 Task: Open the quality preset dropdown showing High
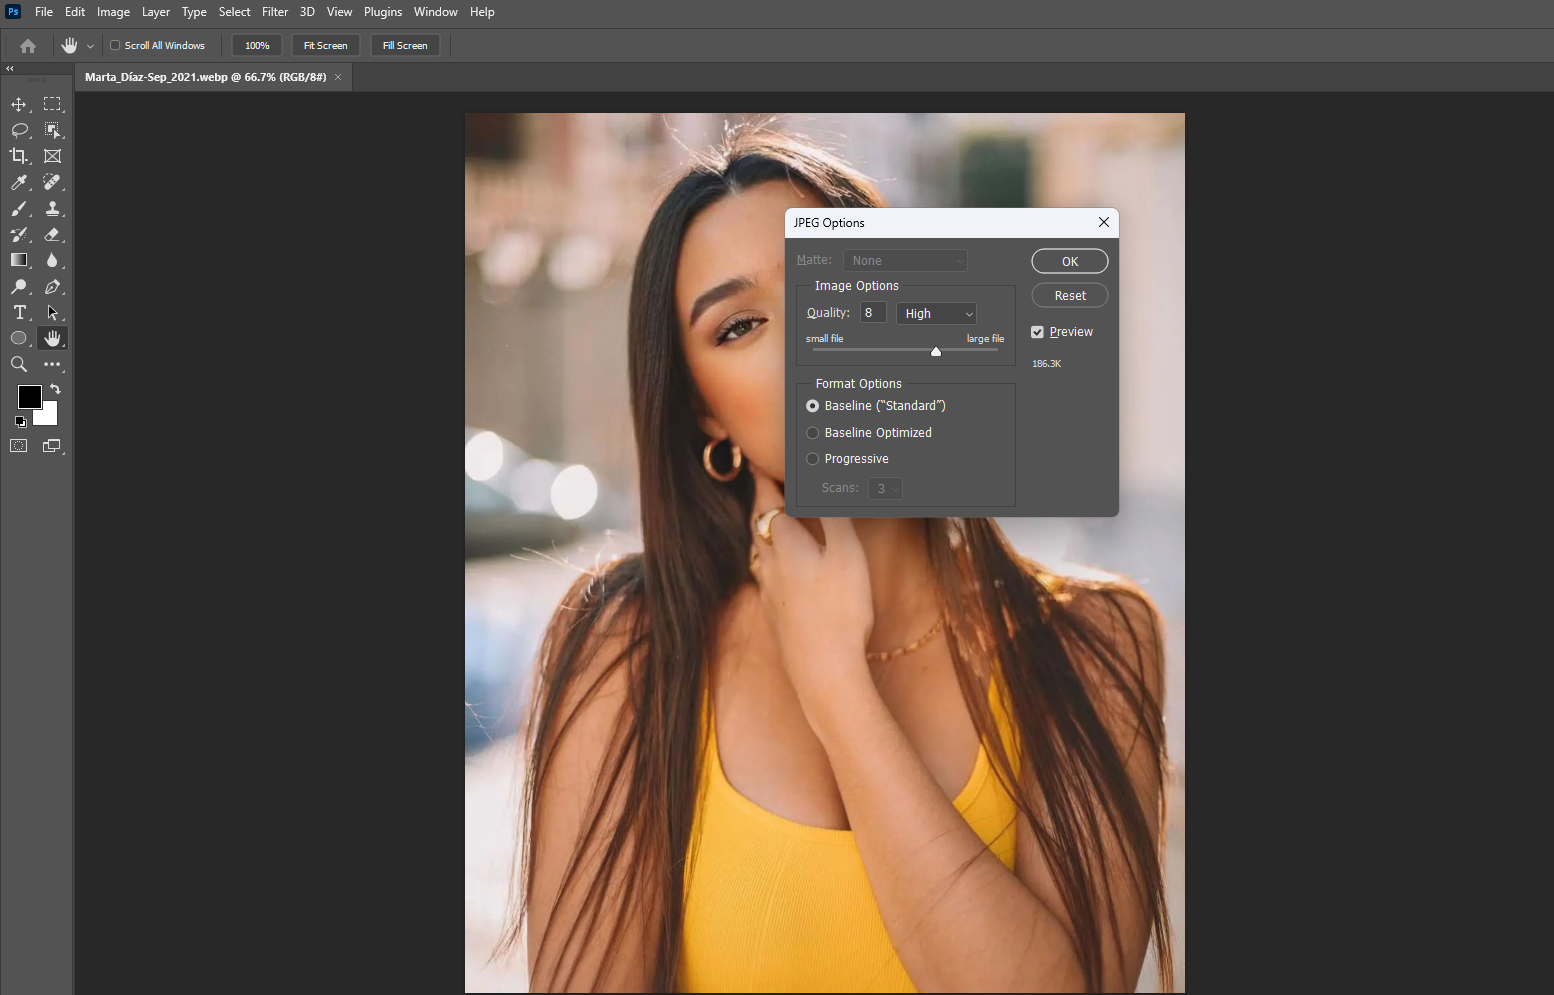tap(936, 314)
